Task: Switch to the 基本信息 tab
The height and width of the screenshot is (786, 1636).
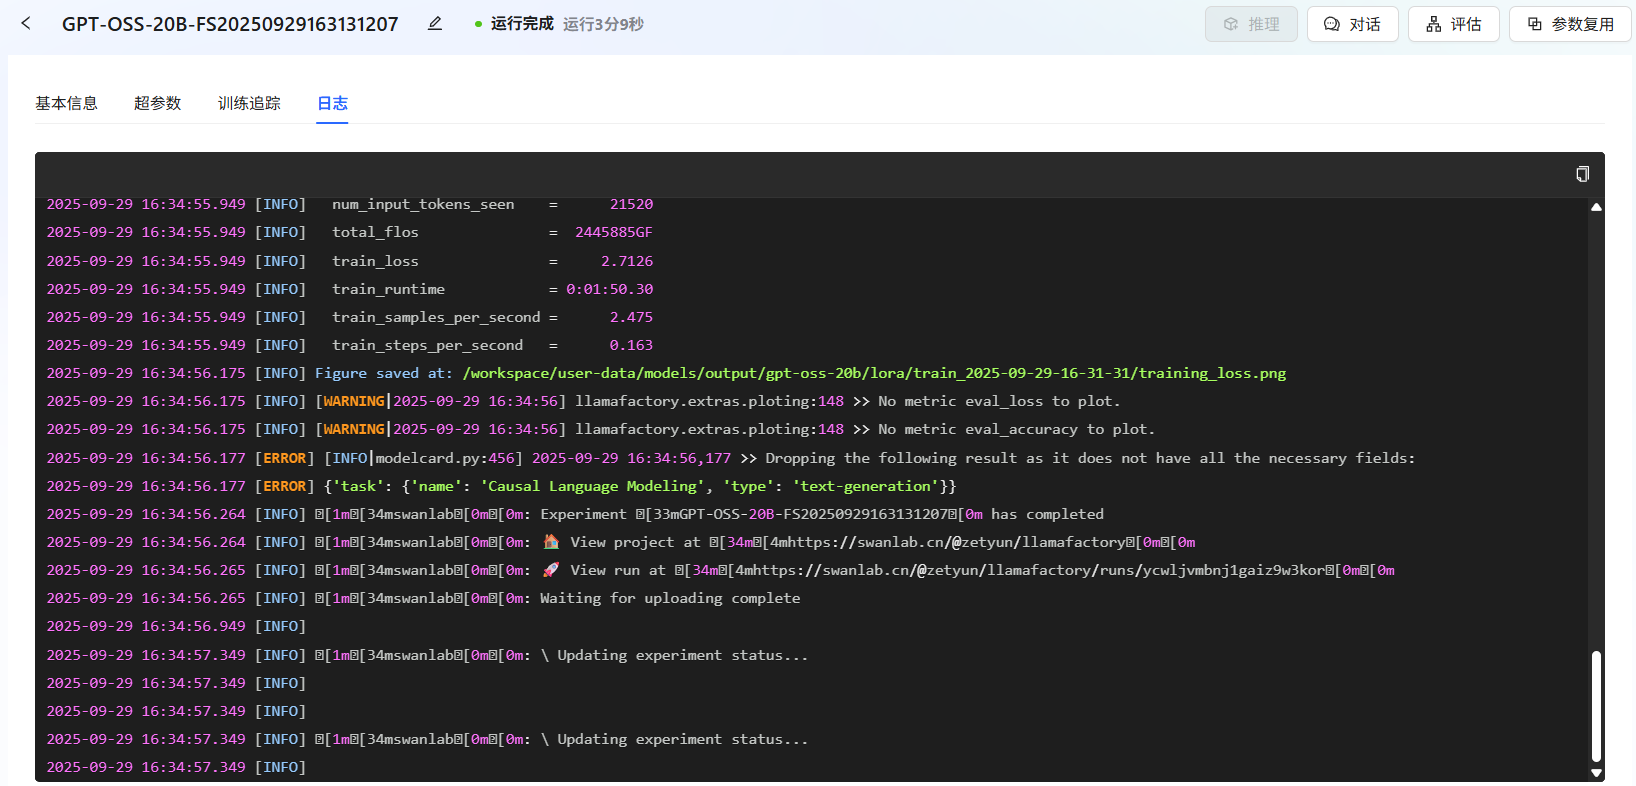Action: (66, 103)
